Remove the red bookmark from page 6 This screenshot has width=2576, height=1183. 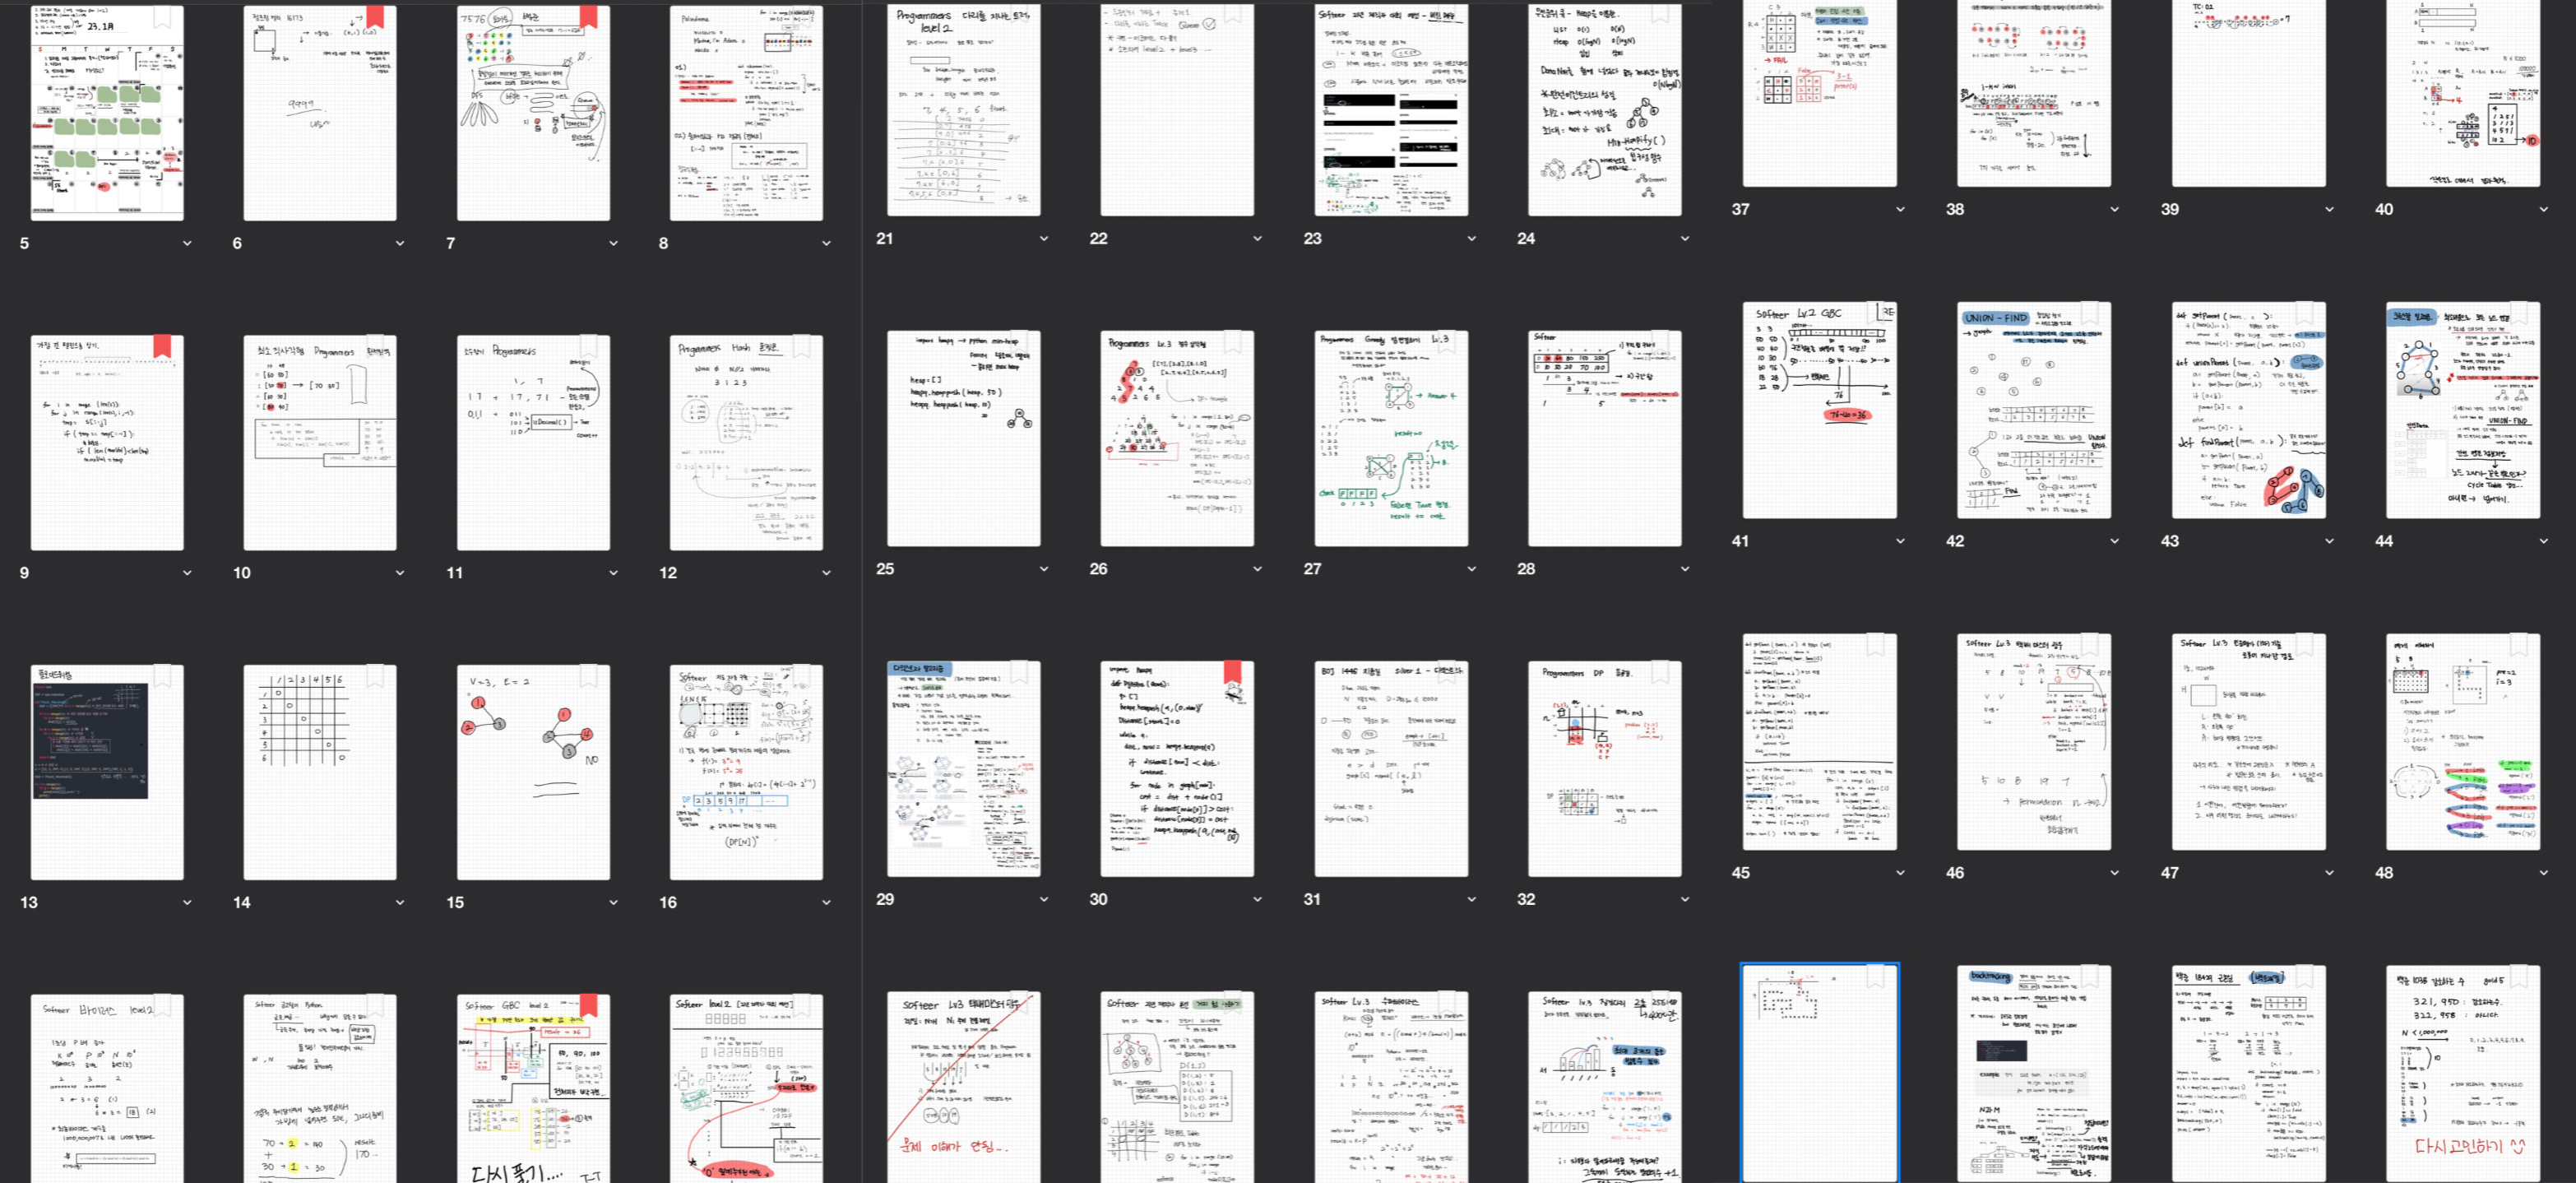tap(375, 18)
